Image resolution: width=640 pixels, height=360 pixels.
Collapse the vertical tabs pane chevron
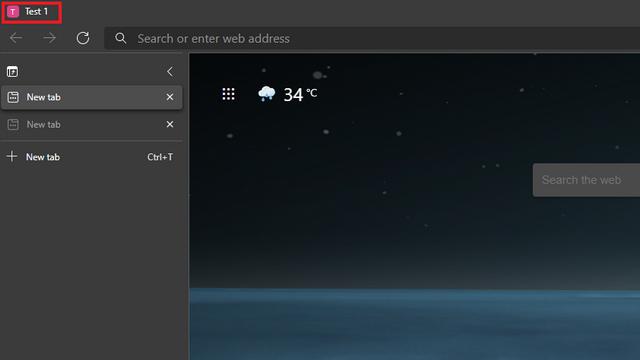click(x=170, y=72)
